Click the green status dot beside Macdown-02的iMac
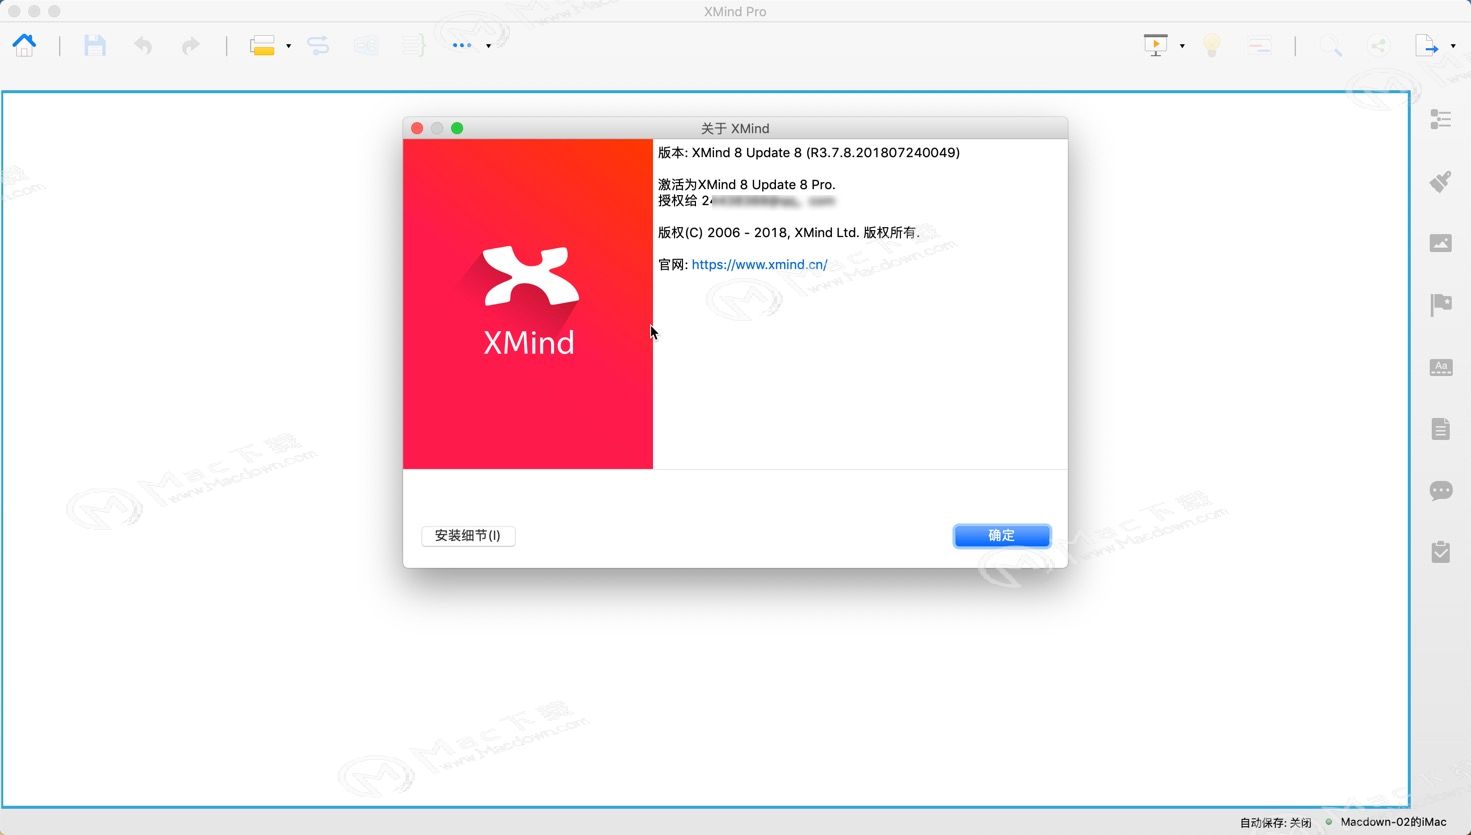1471x835 pixels. click(x=1329, y=822)
